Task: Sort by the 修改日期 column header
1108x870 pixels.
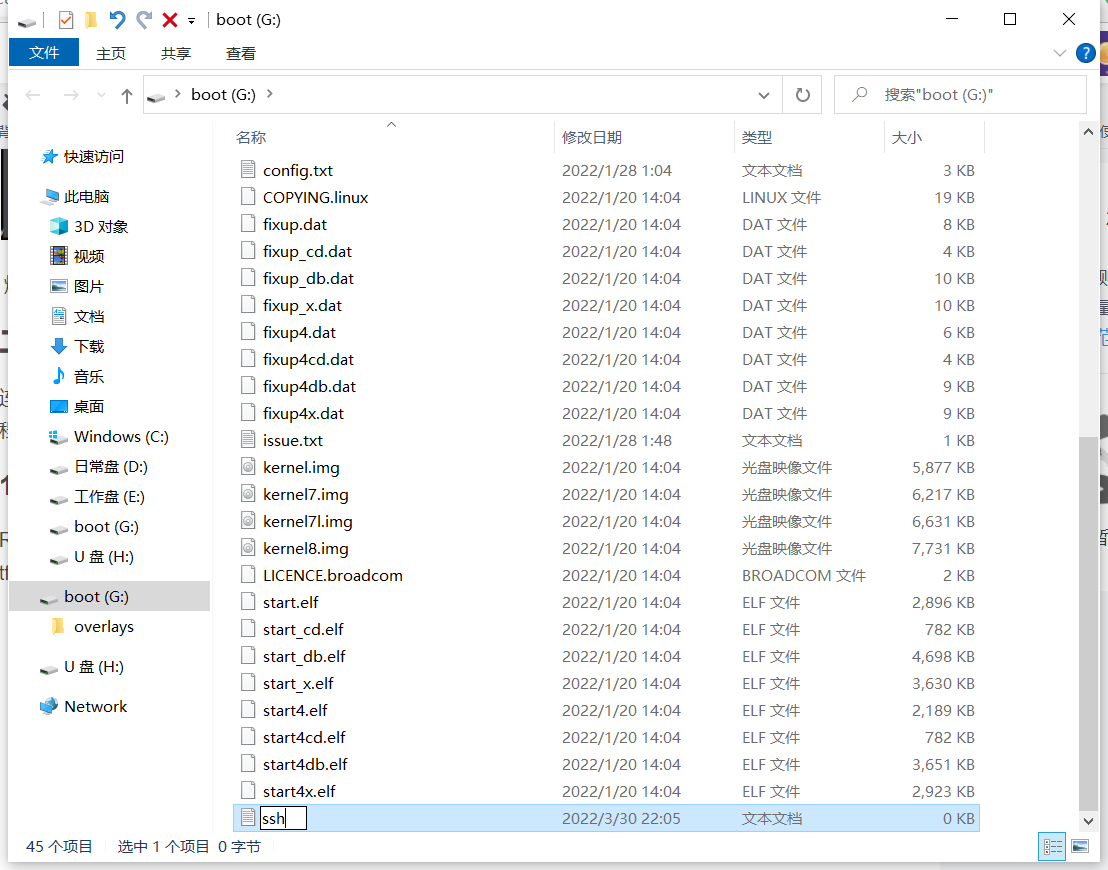Action: (x=591, y=137)
